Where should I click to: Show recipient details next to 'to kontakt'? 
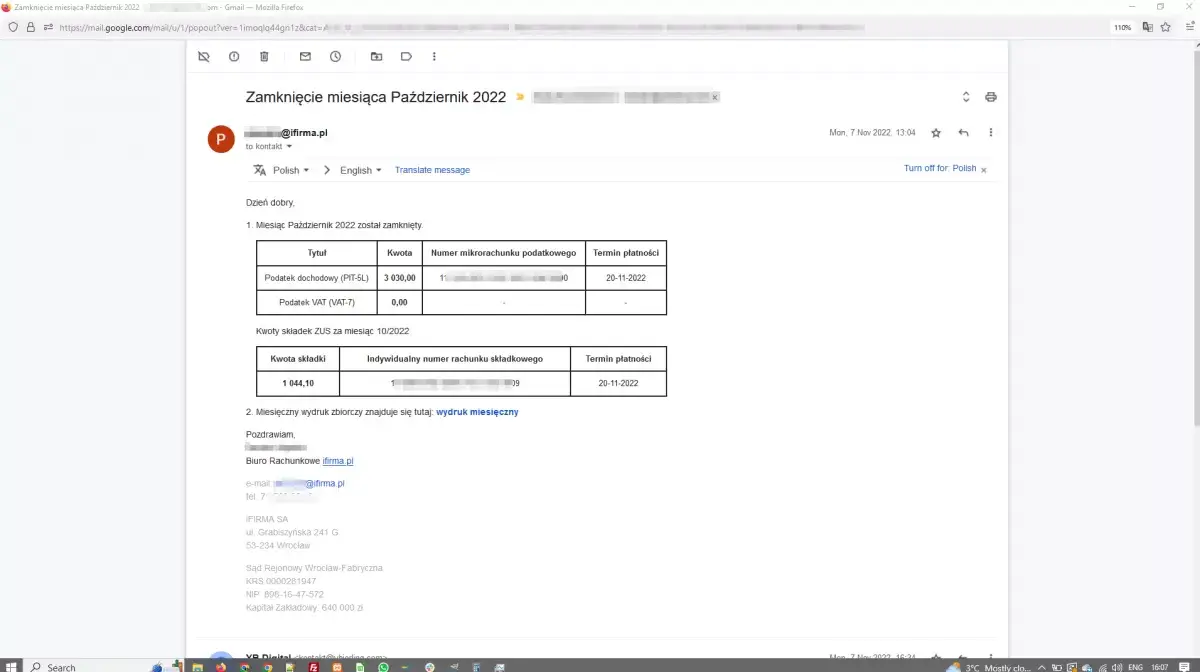[x=289, y=147]
